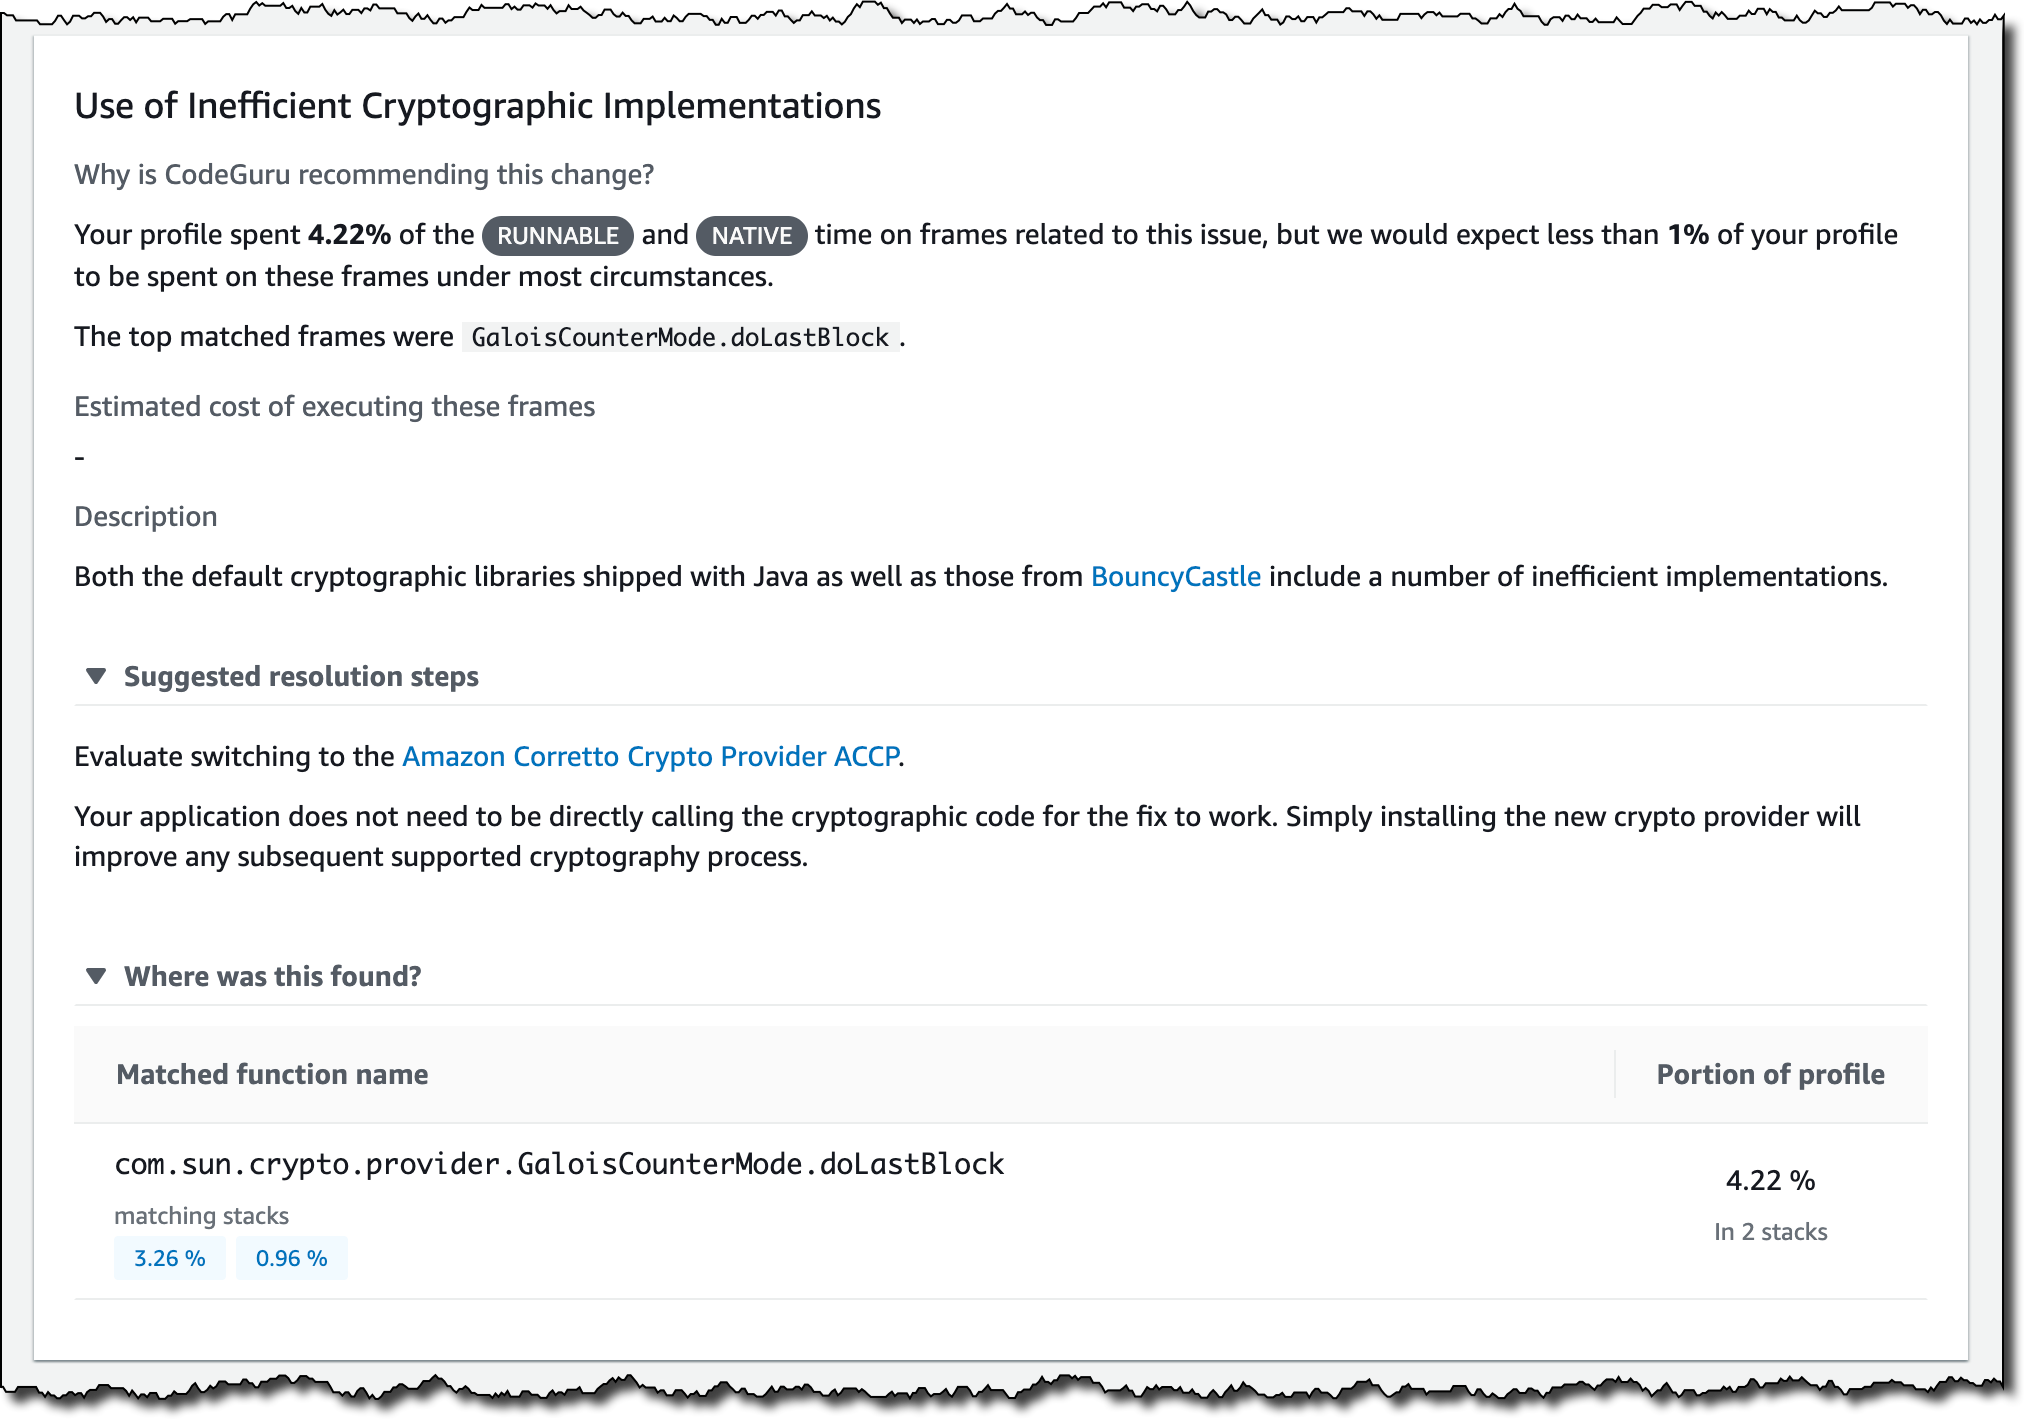Click the Use of Inefficient Cryptographic Implementations title

pos(478,106)
